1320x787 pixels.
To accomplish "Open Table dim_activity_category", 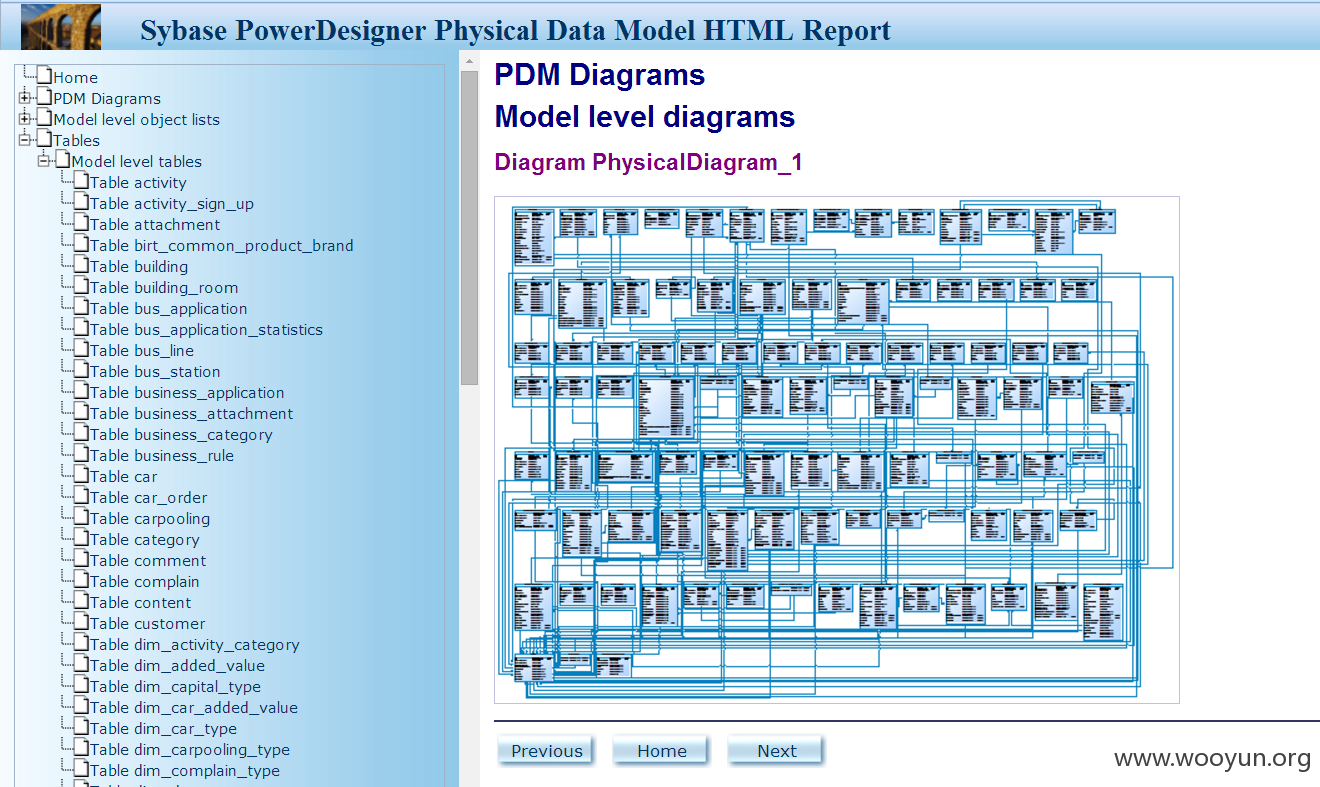I will click(x=195, y=644).
